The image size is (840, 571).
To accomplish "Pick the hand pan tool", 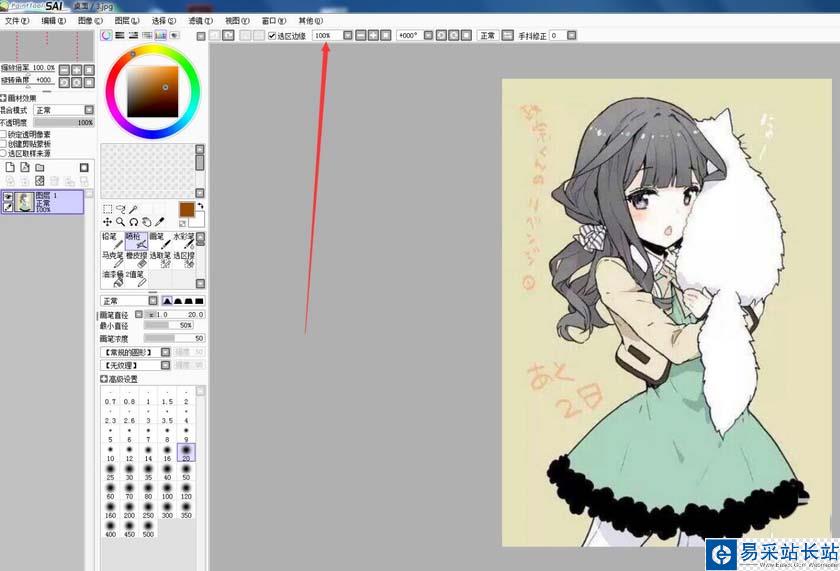I will pos(146,222).
